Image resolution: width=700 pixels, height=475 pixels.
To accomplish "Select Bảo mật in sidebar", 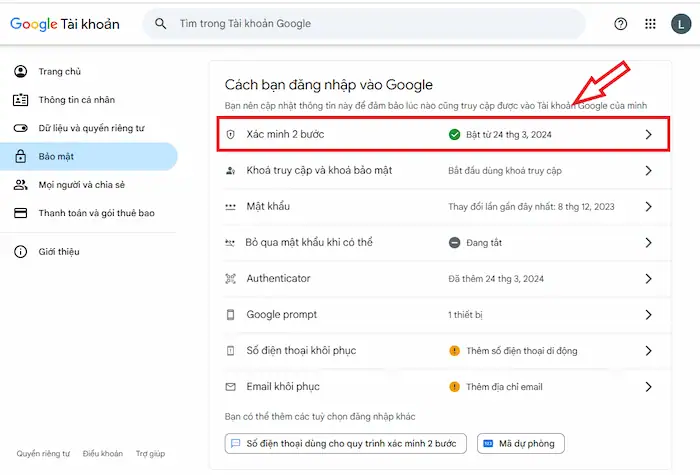I will coord(56,157).
